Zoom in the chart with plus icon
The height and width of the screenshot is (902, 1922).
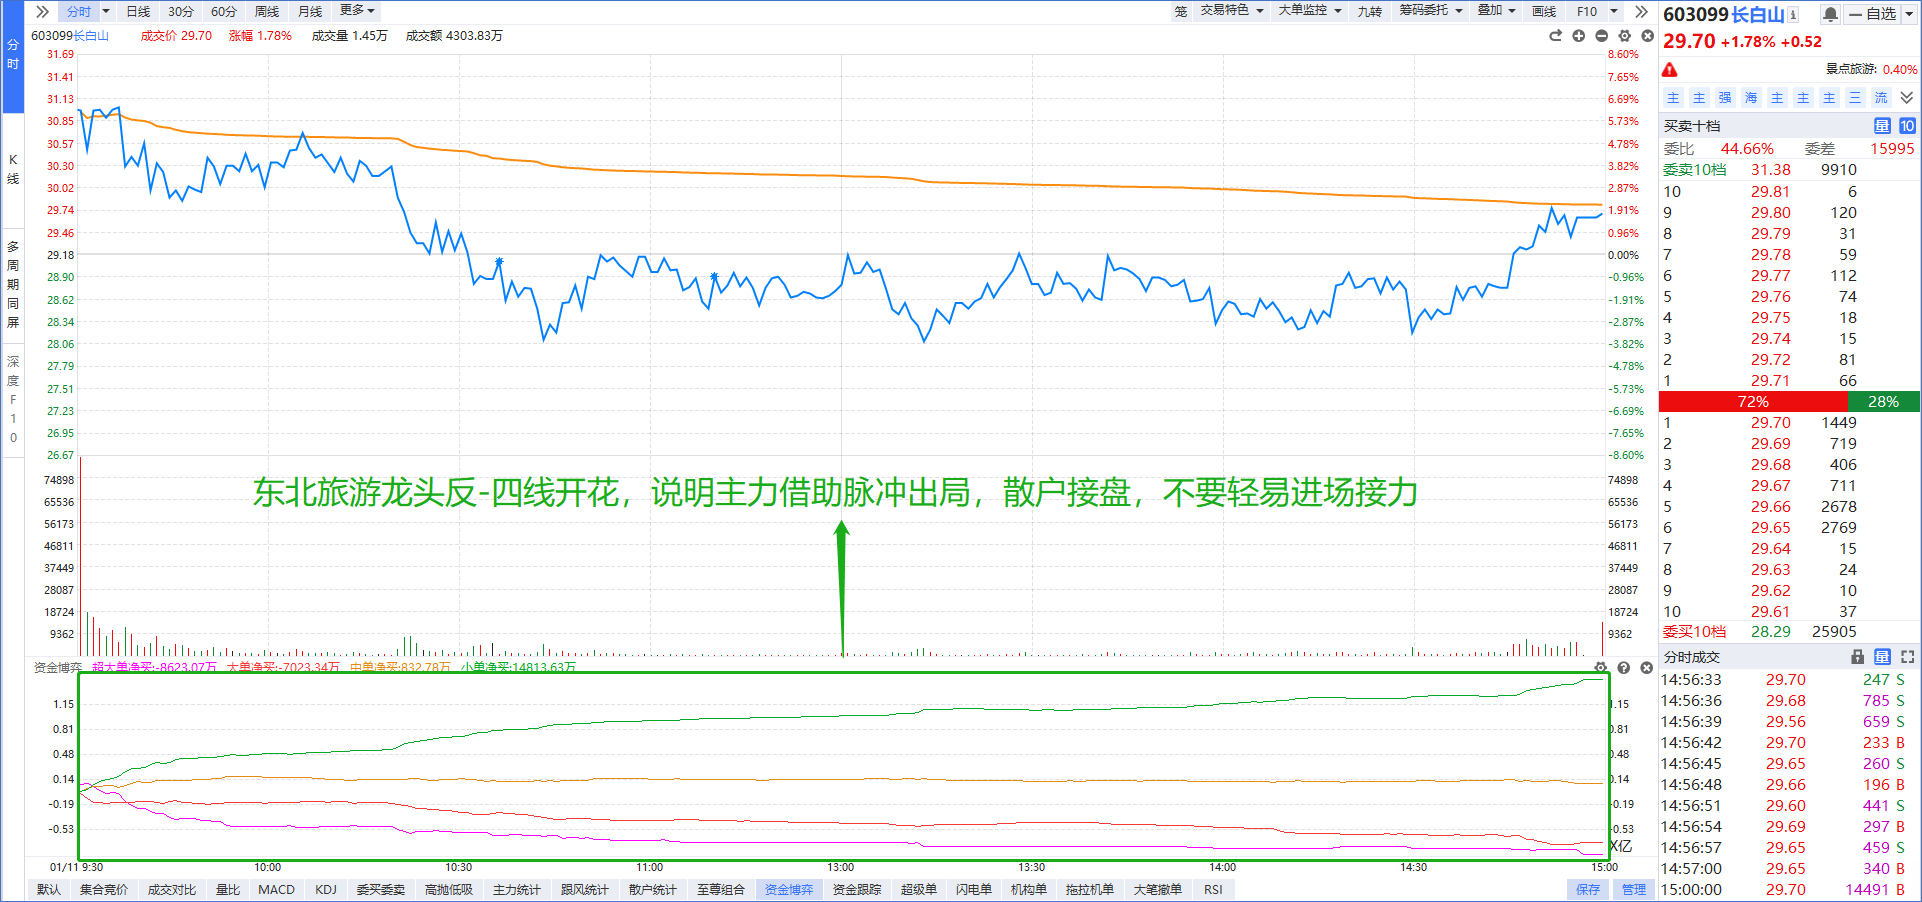click(x=1578, y=36)
